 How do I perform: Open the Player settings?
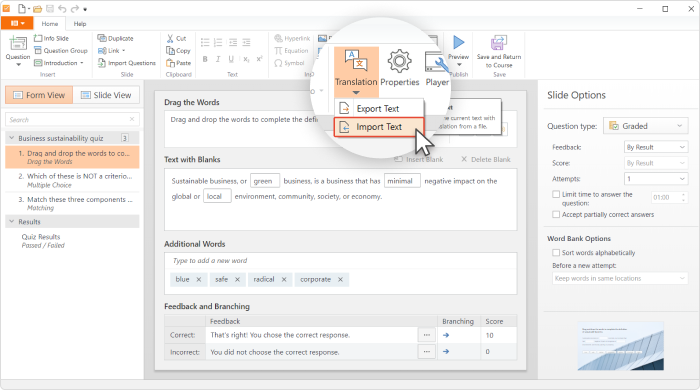pos(437,68)
